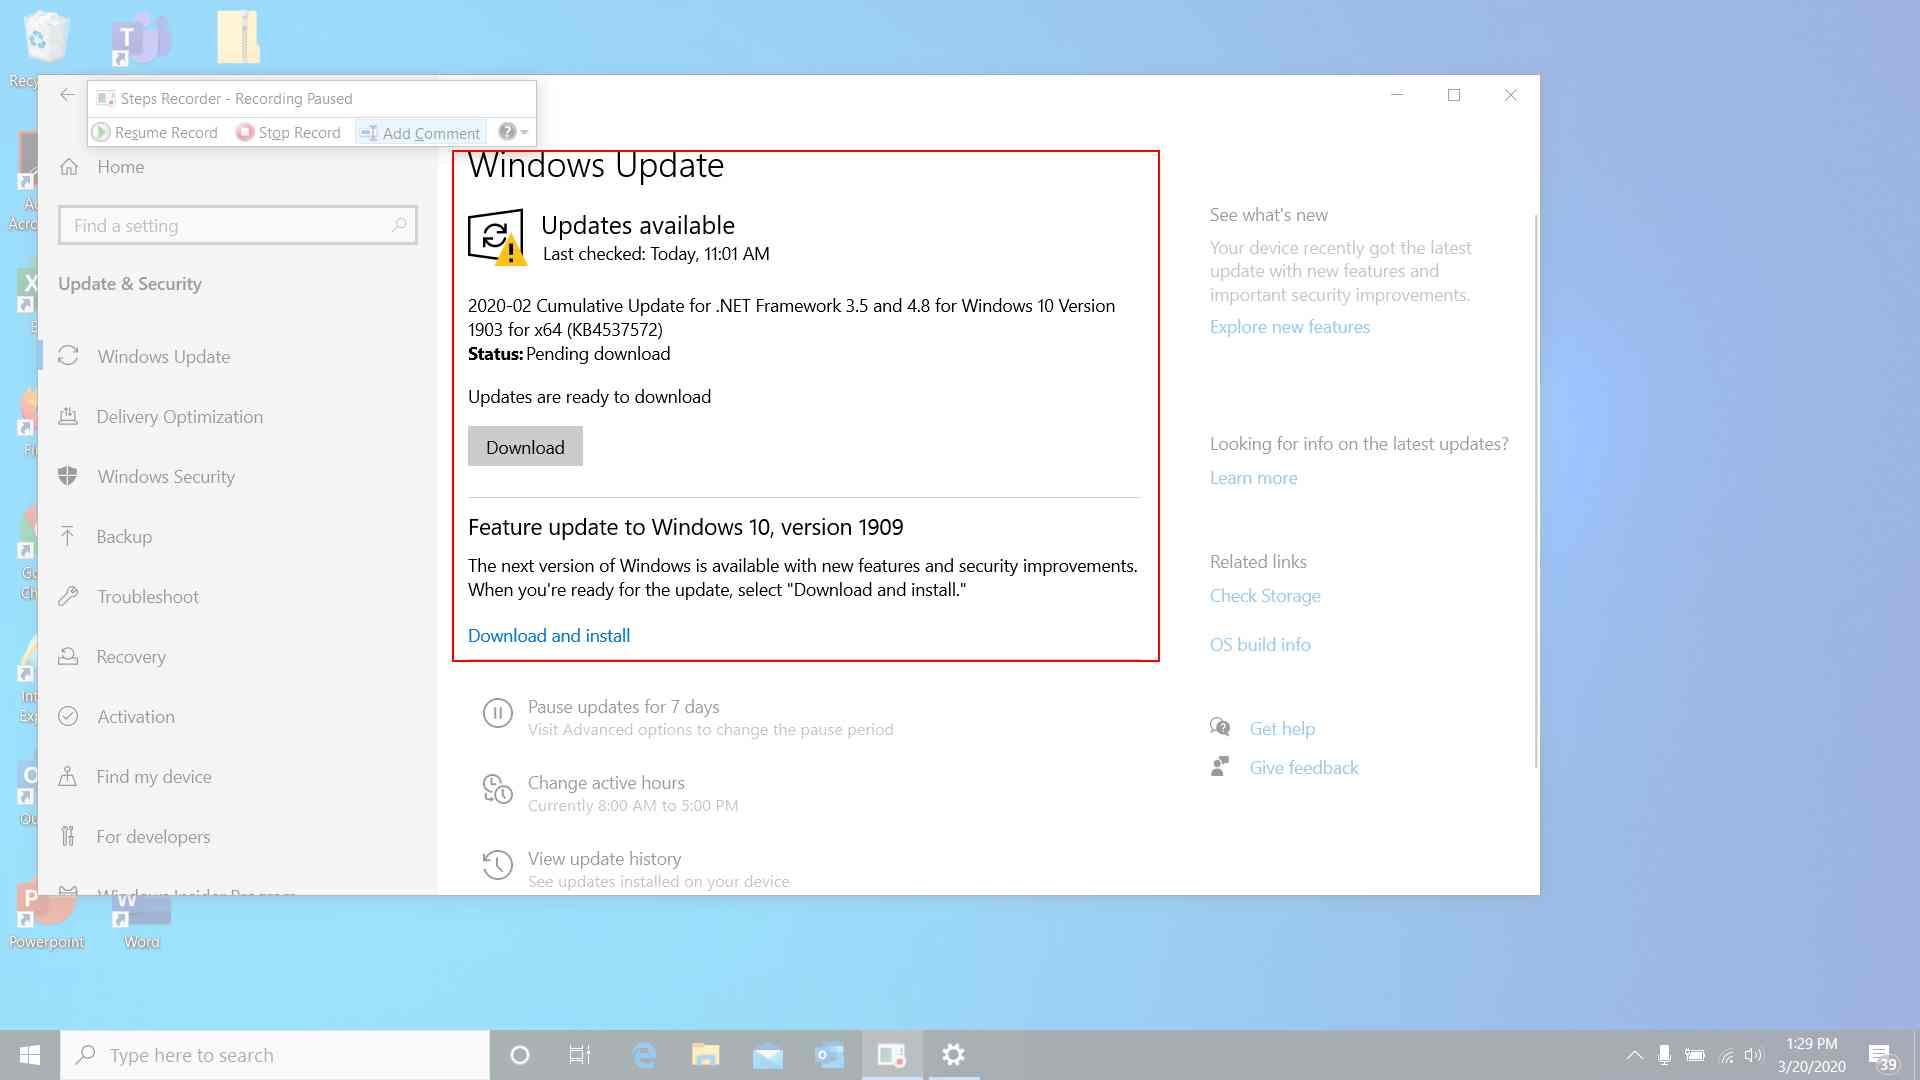Click the Settings back arrow icon
The height and width of the screenshot is (1080, 1920).
pyautogui.click(x=67, y=95)
